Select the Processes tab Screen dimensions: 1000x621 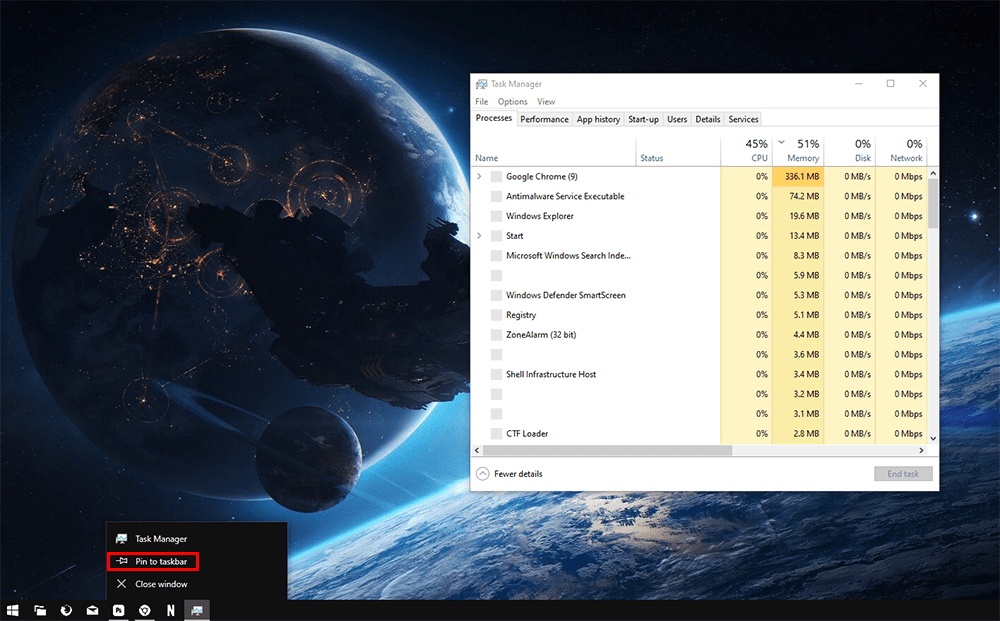[494, 118]
